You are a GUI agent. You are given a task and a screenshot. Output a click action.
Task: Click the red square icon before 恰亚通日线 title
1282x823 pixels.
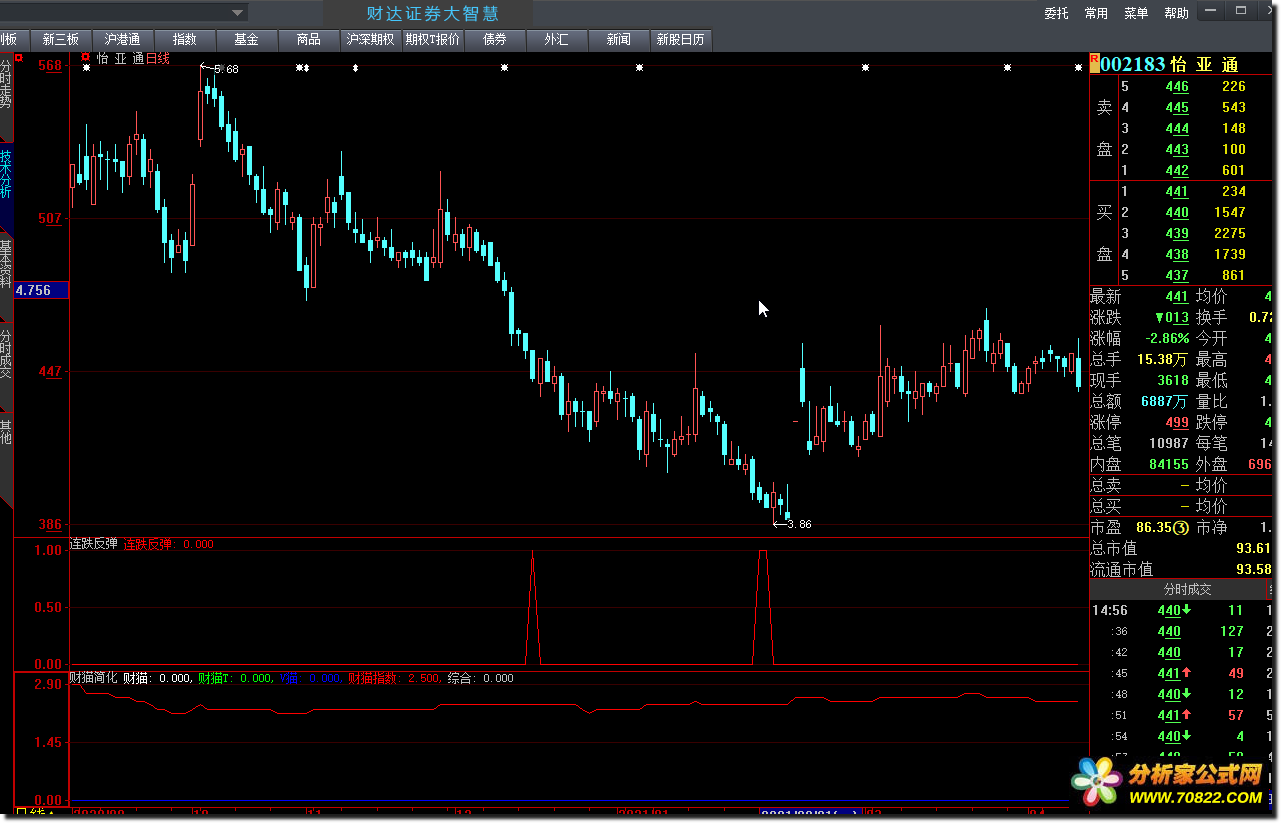click(x=86, y=57)
